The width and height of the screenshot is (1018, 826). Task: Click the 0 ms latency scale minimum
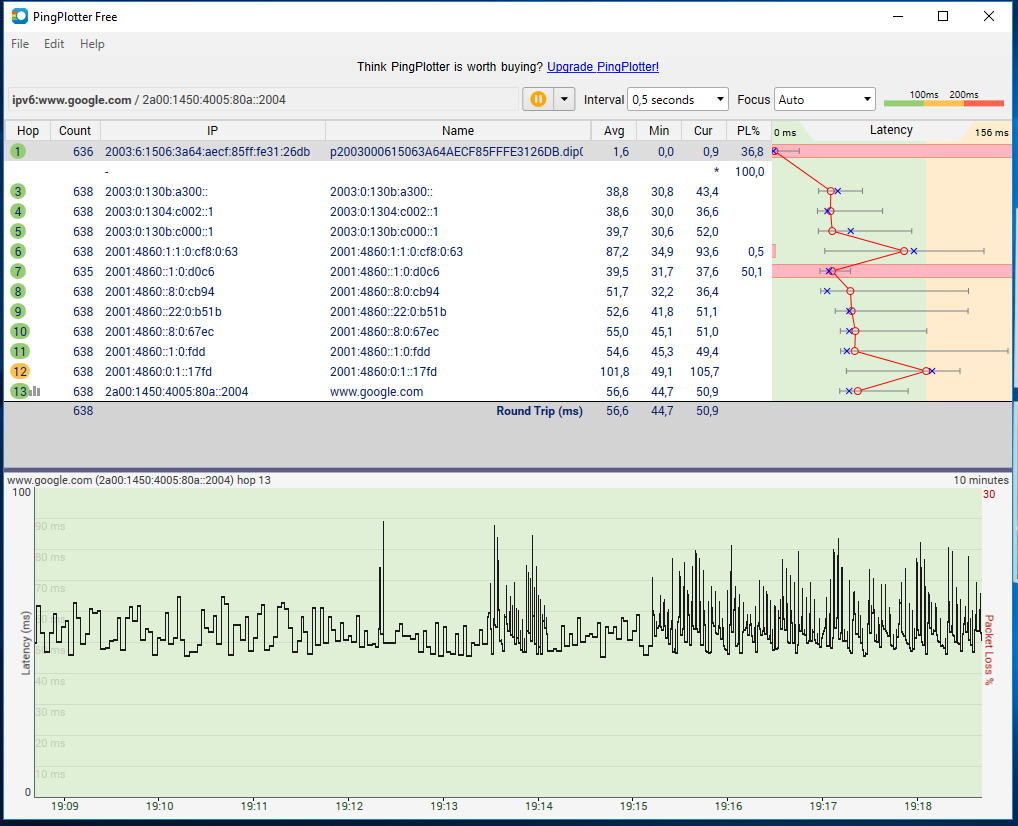click(785, 132)
